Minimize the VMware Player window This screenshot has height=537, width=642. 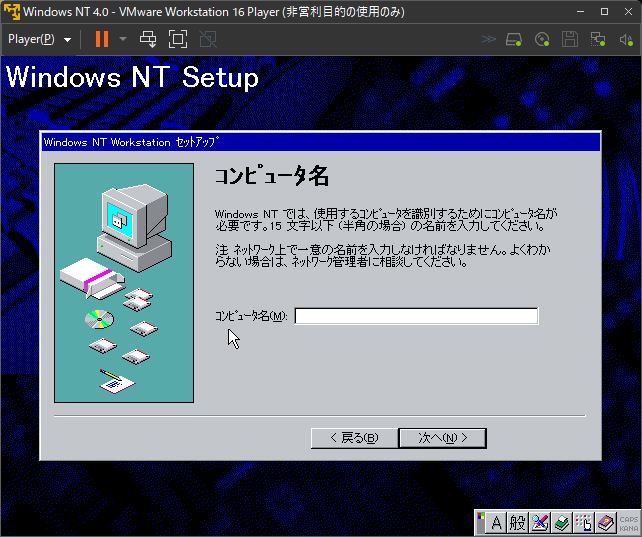tap(580, 11)
